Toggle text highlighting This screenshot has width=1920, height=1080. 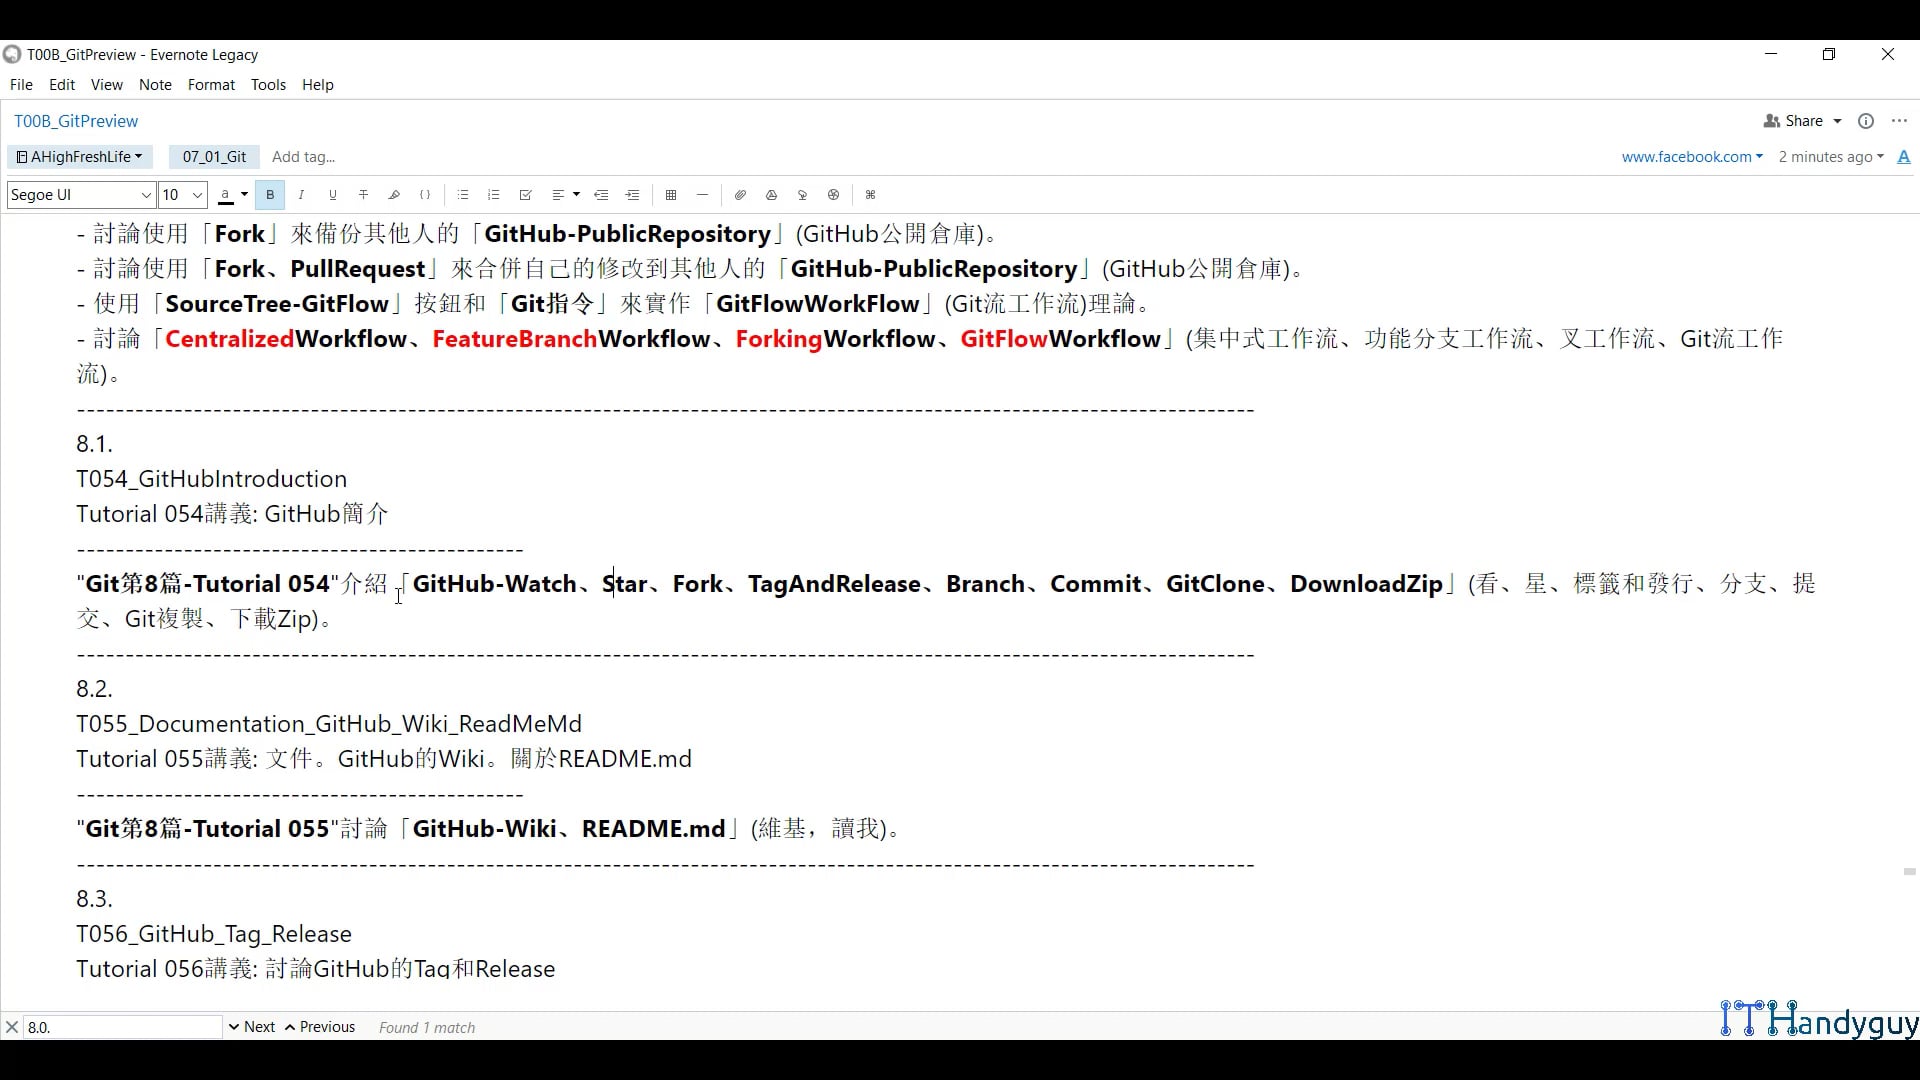tap(393, 195)
